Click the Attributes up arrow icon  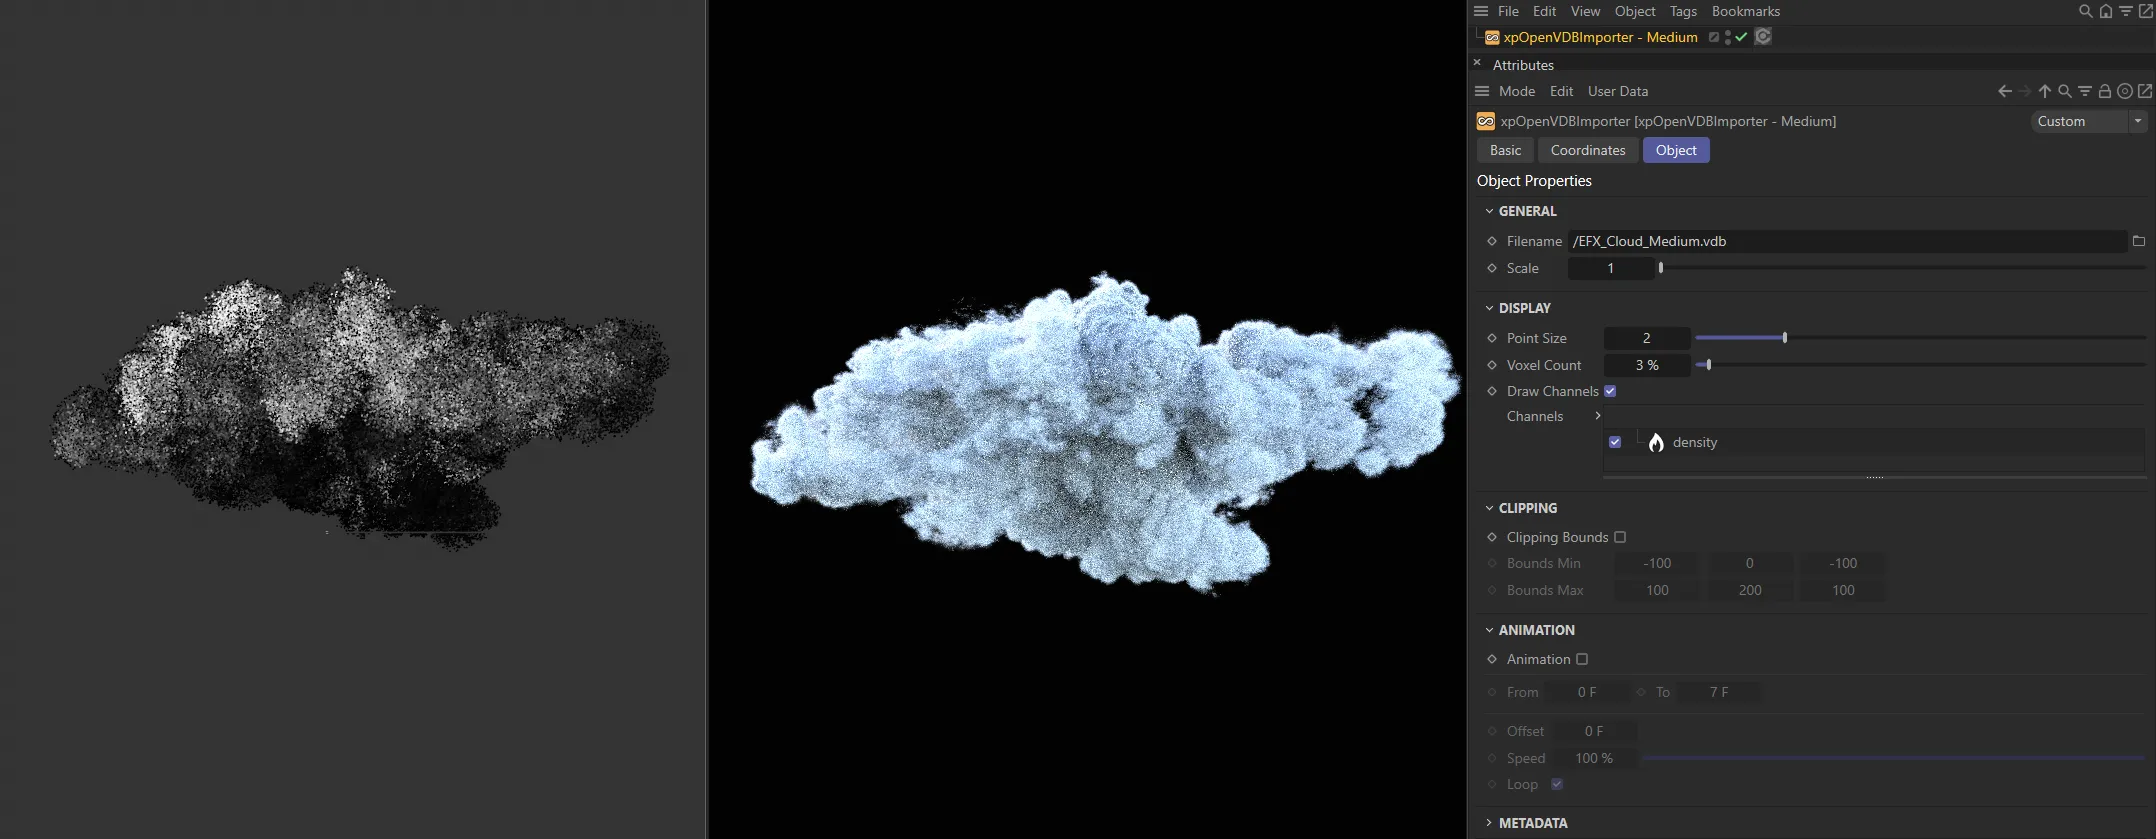(x=2045, y=91)
